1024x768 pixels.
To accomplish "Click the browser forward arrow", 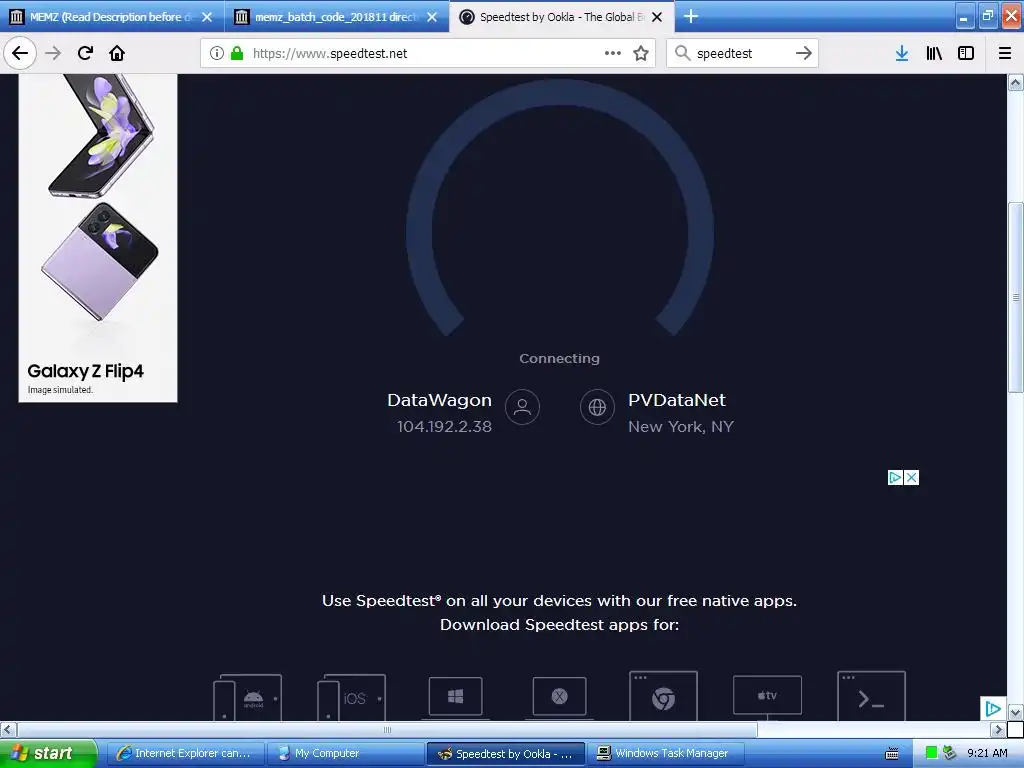I will click(x=53, y=53).
